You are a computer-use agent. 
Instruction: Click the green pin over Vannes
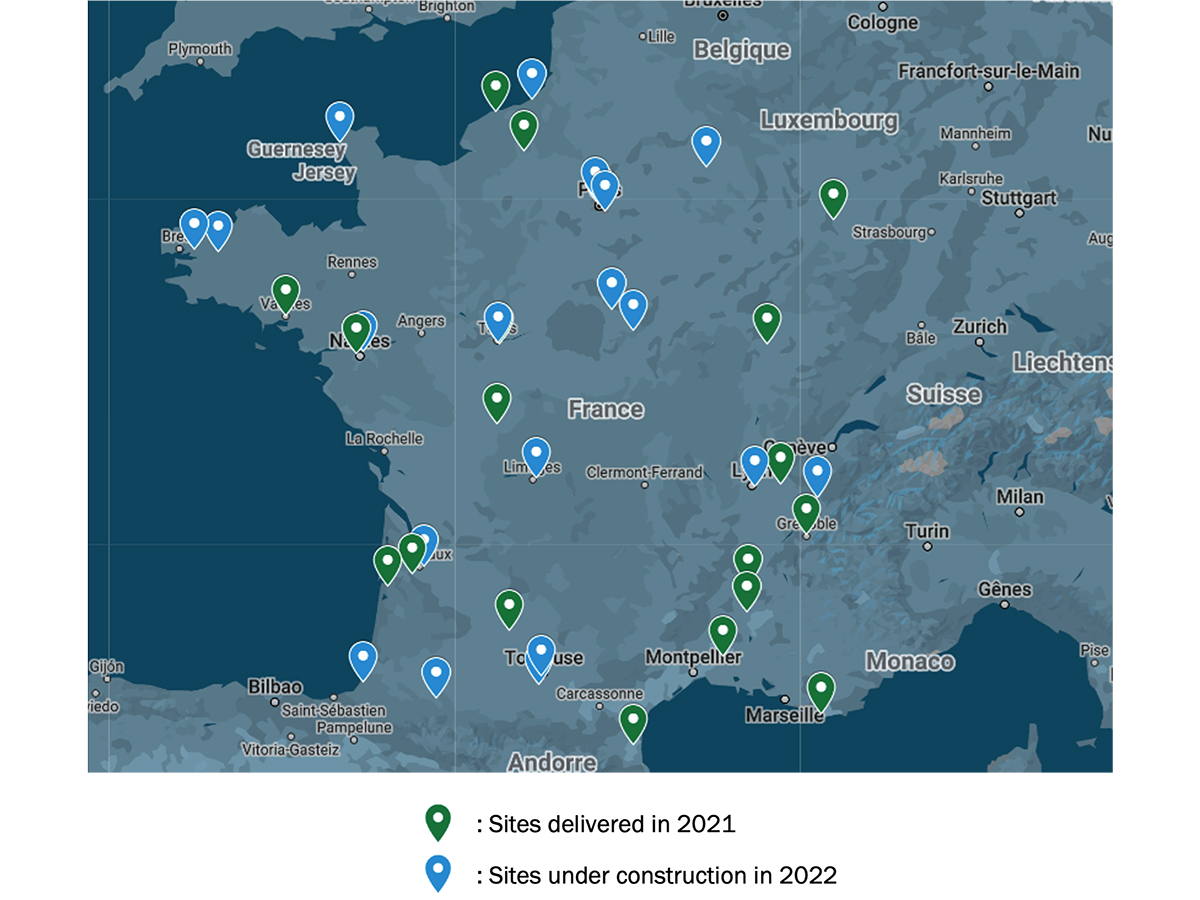point(286,295)
